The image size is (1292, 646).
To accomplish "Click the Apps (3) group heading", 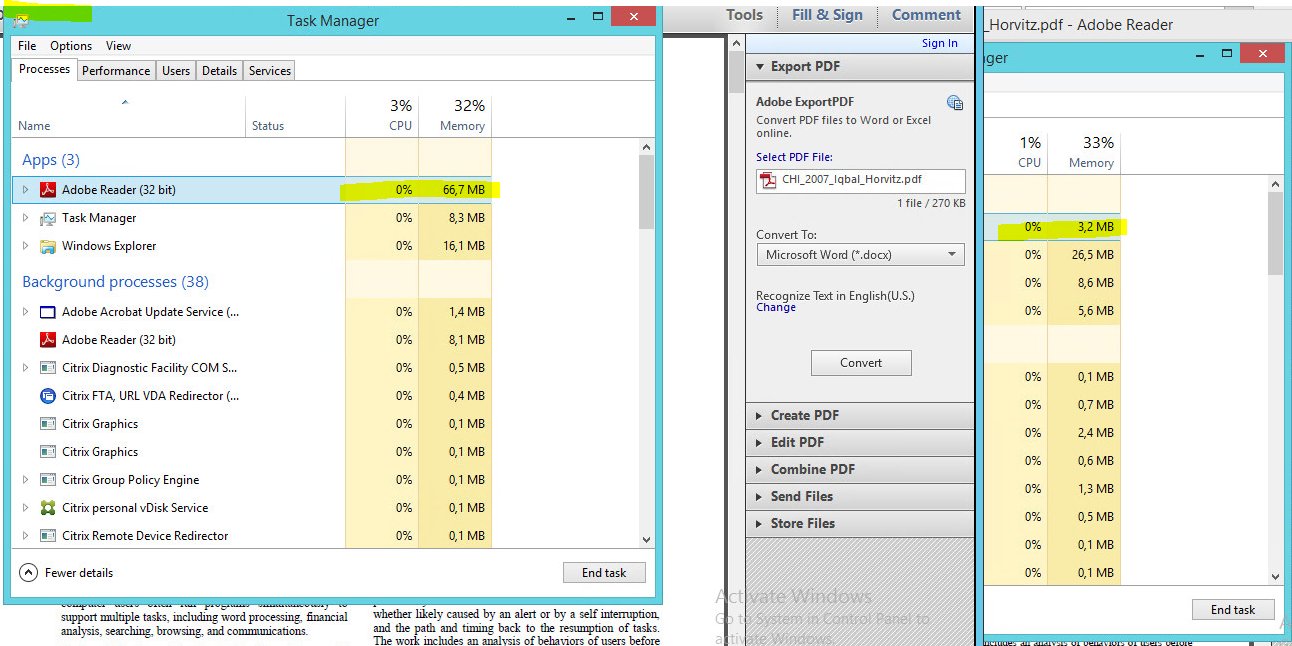I will 51,160.
